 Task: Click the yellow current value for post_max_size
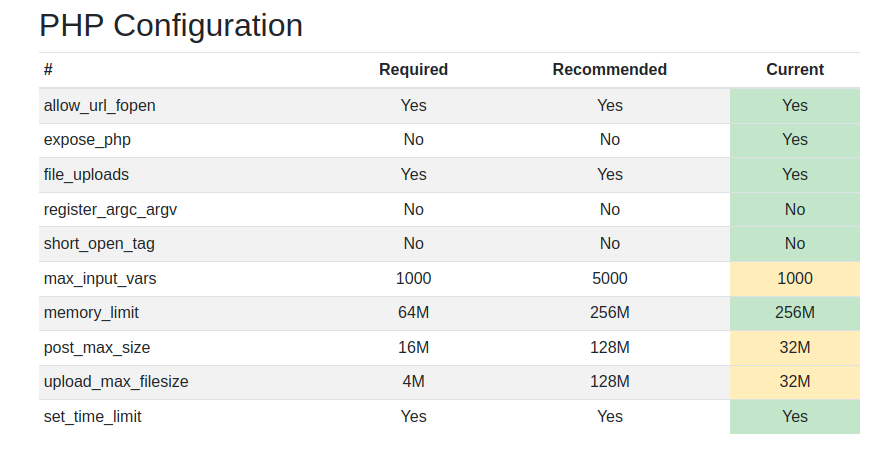click(794, 347)
